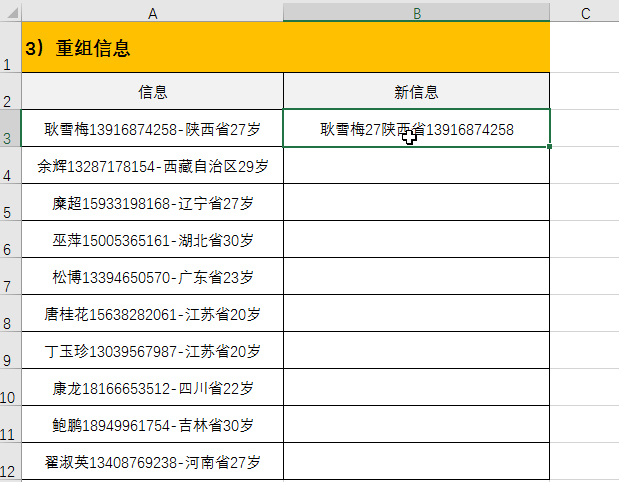Select row 12 header
Image resolution: width=619 pixels, height=482 pixels.
pos(11,461)
